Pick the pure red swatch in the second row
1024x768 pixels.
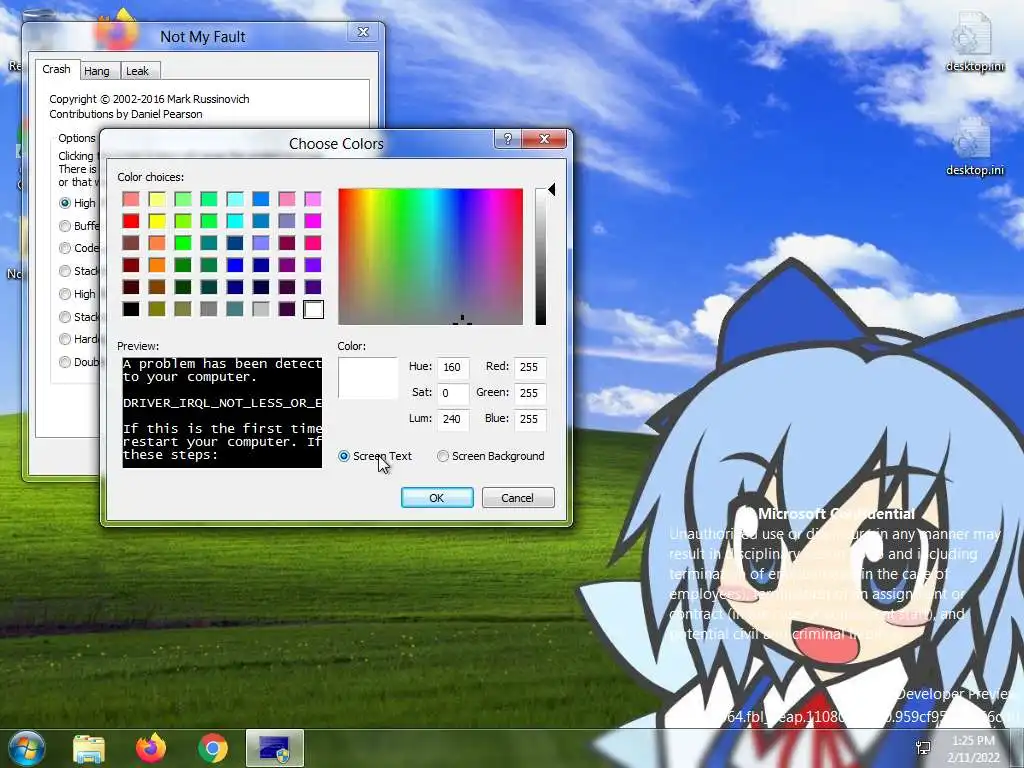131,221
